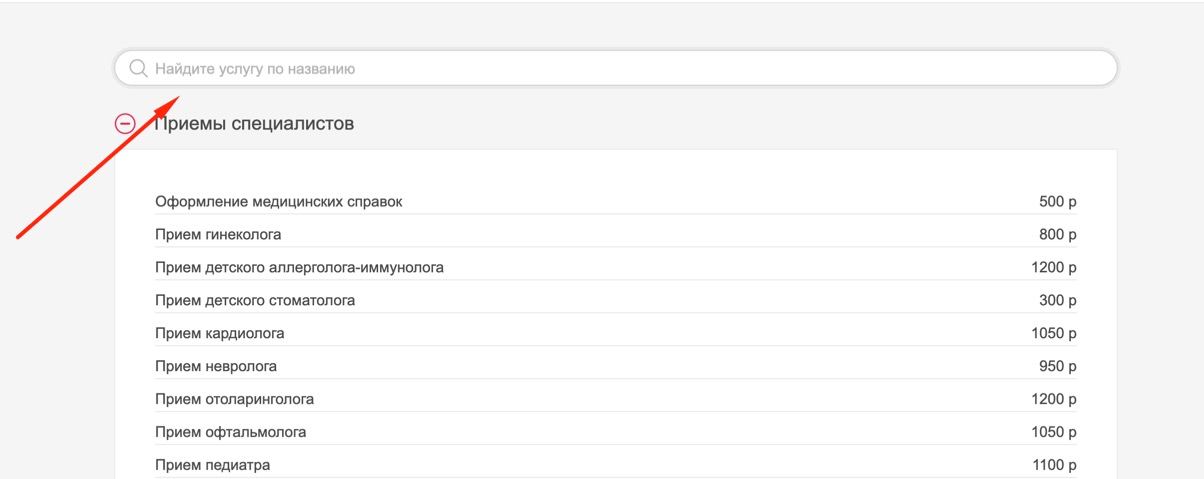Image resolution: width=1204 pixels, height=479 pixels.
Task: Click the 800 р price for гинеколог
Action: (1058, 235)
